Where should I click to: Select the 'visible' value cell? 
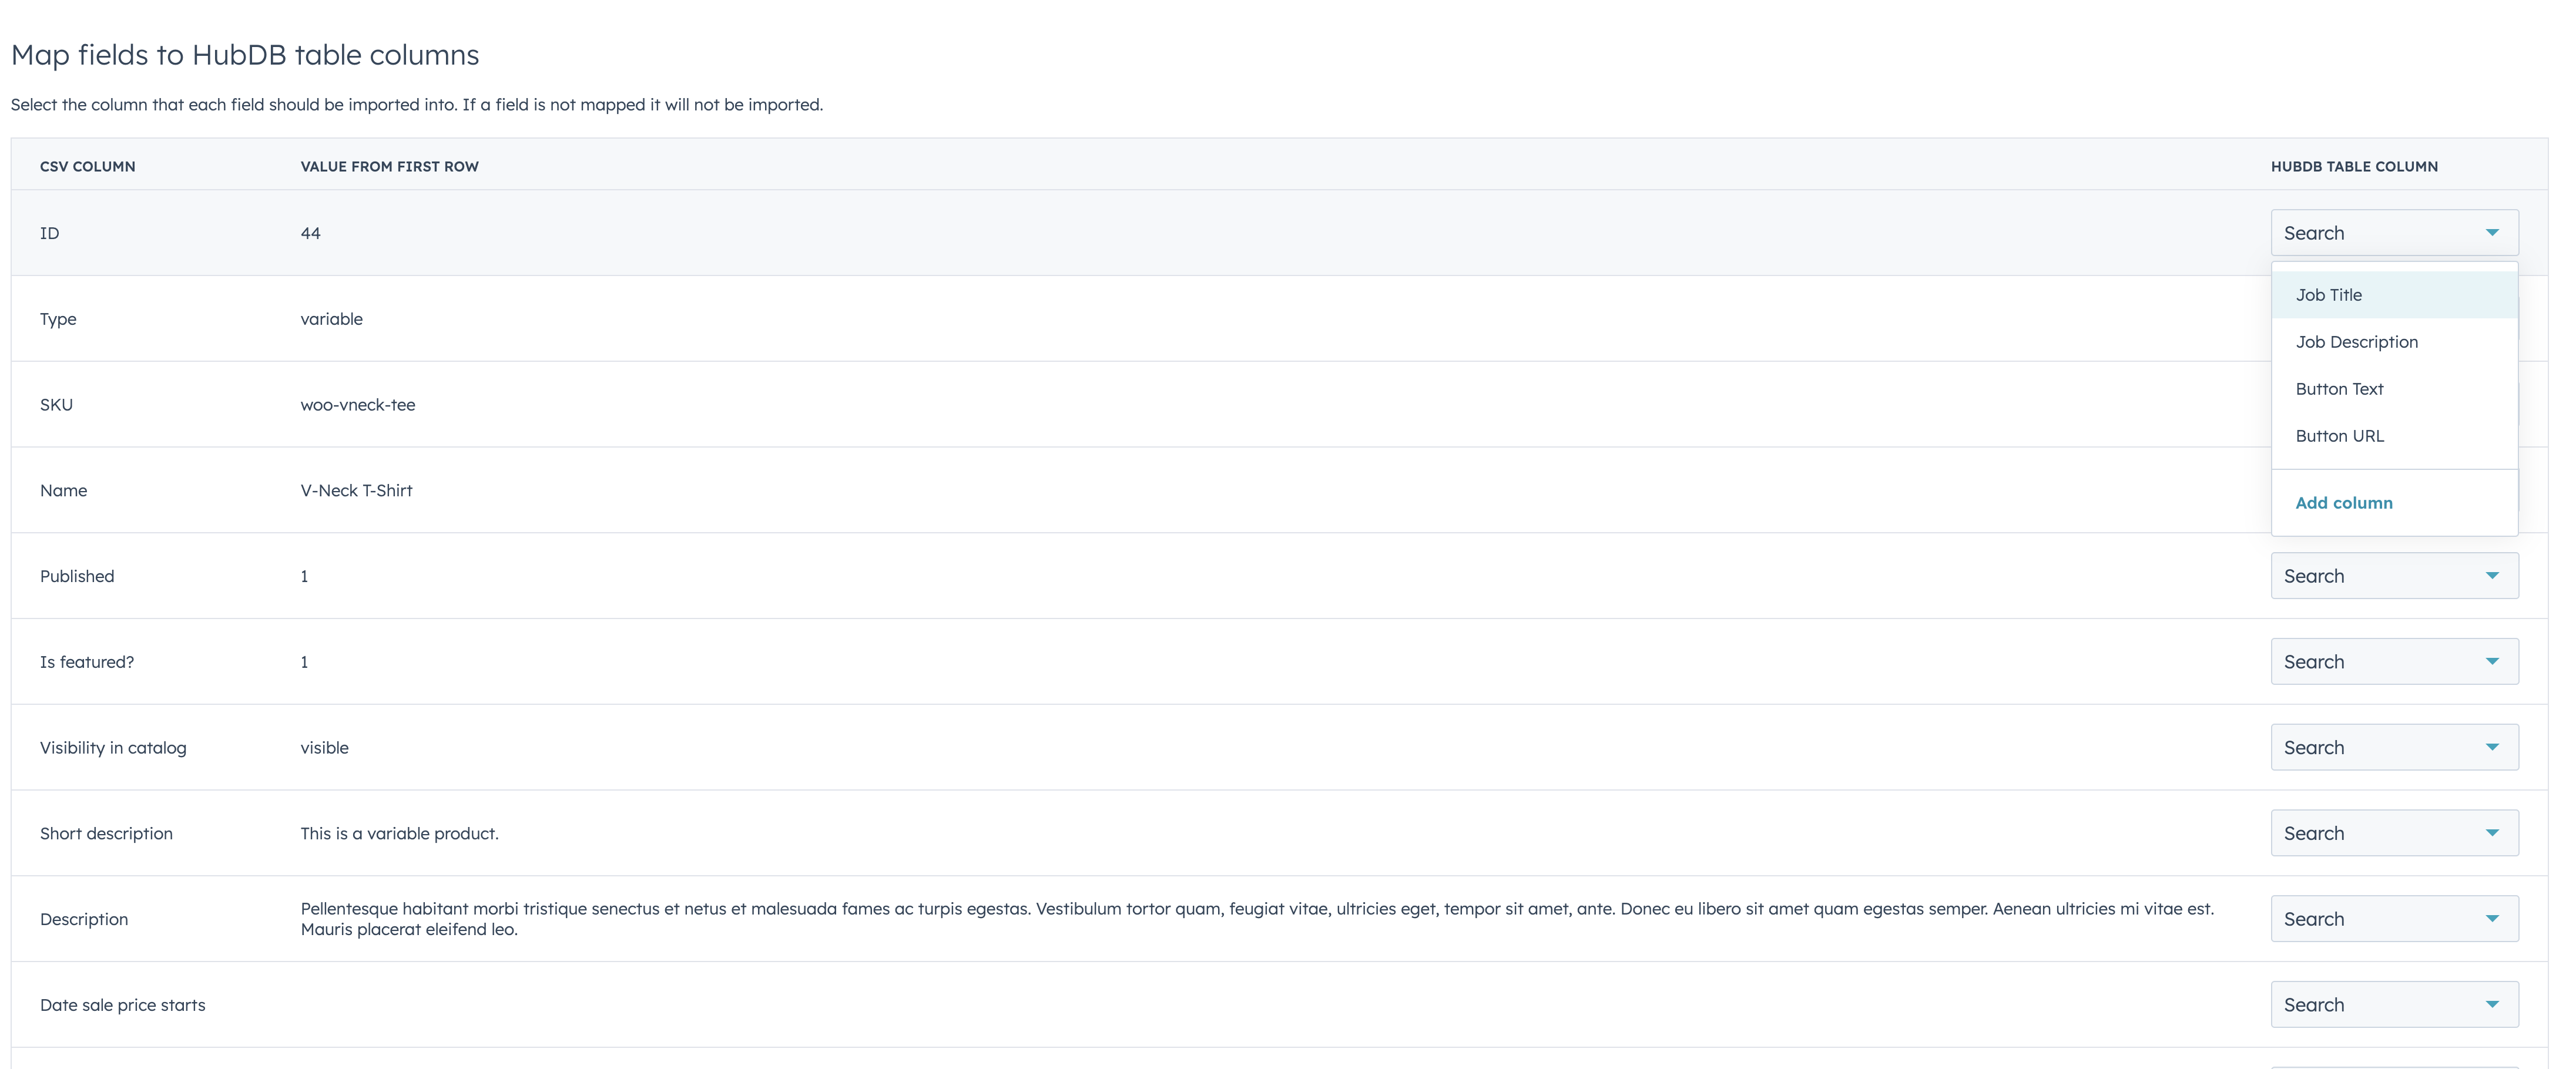click(x=324, y=748)
